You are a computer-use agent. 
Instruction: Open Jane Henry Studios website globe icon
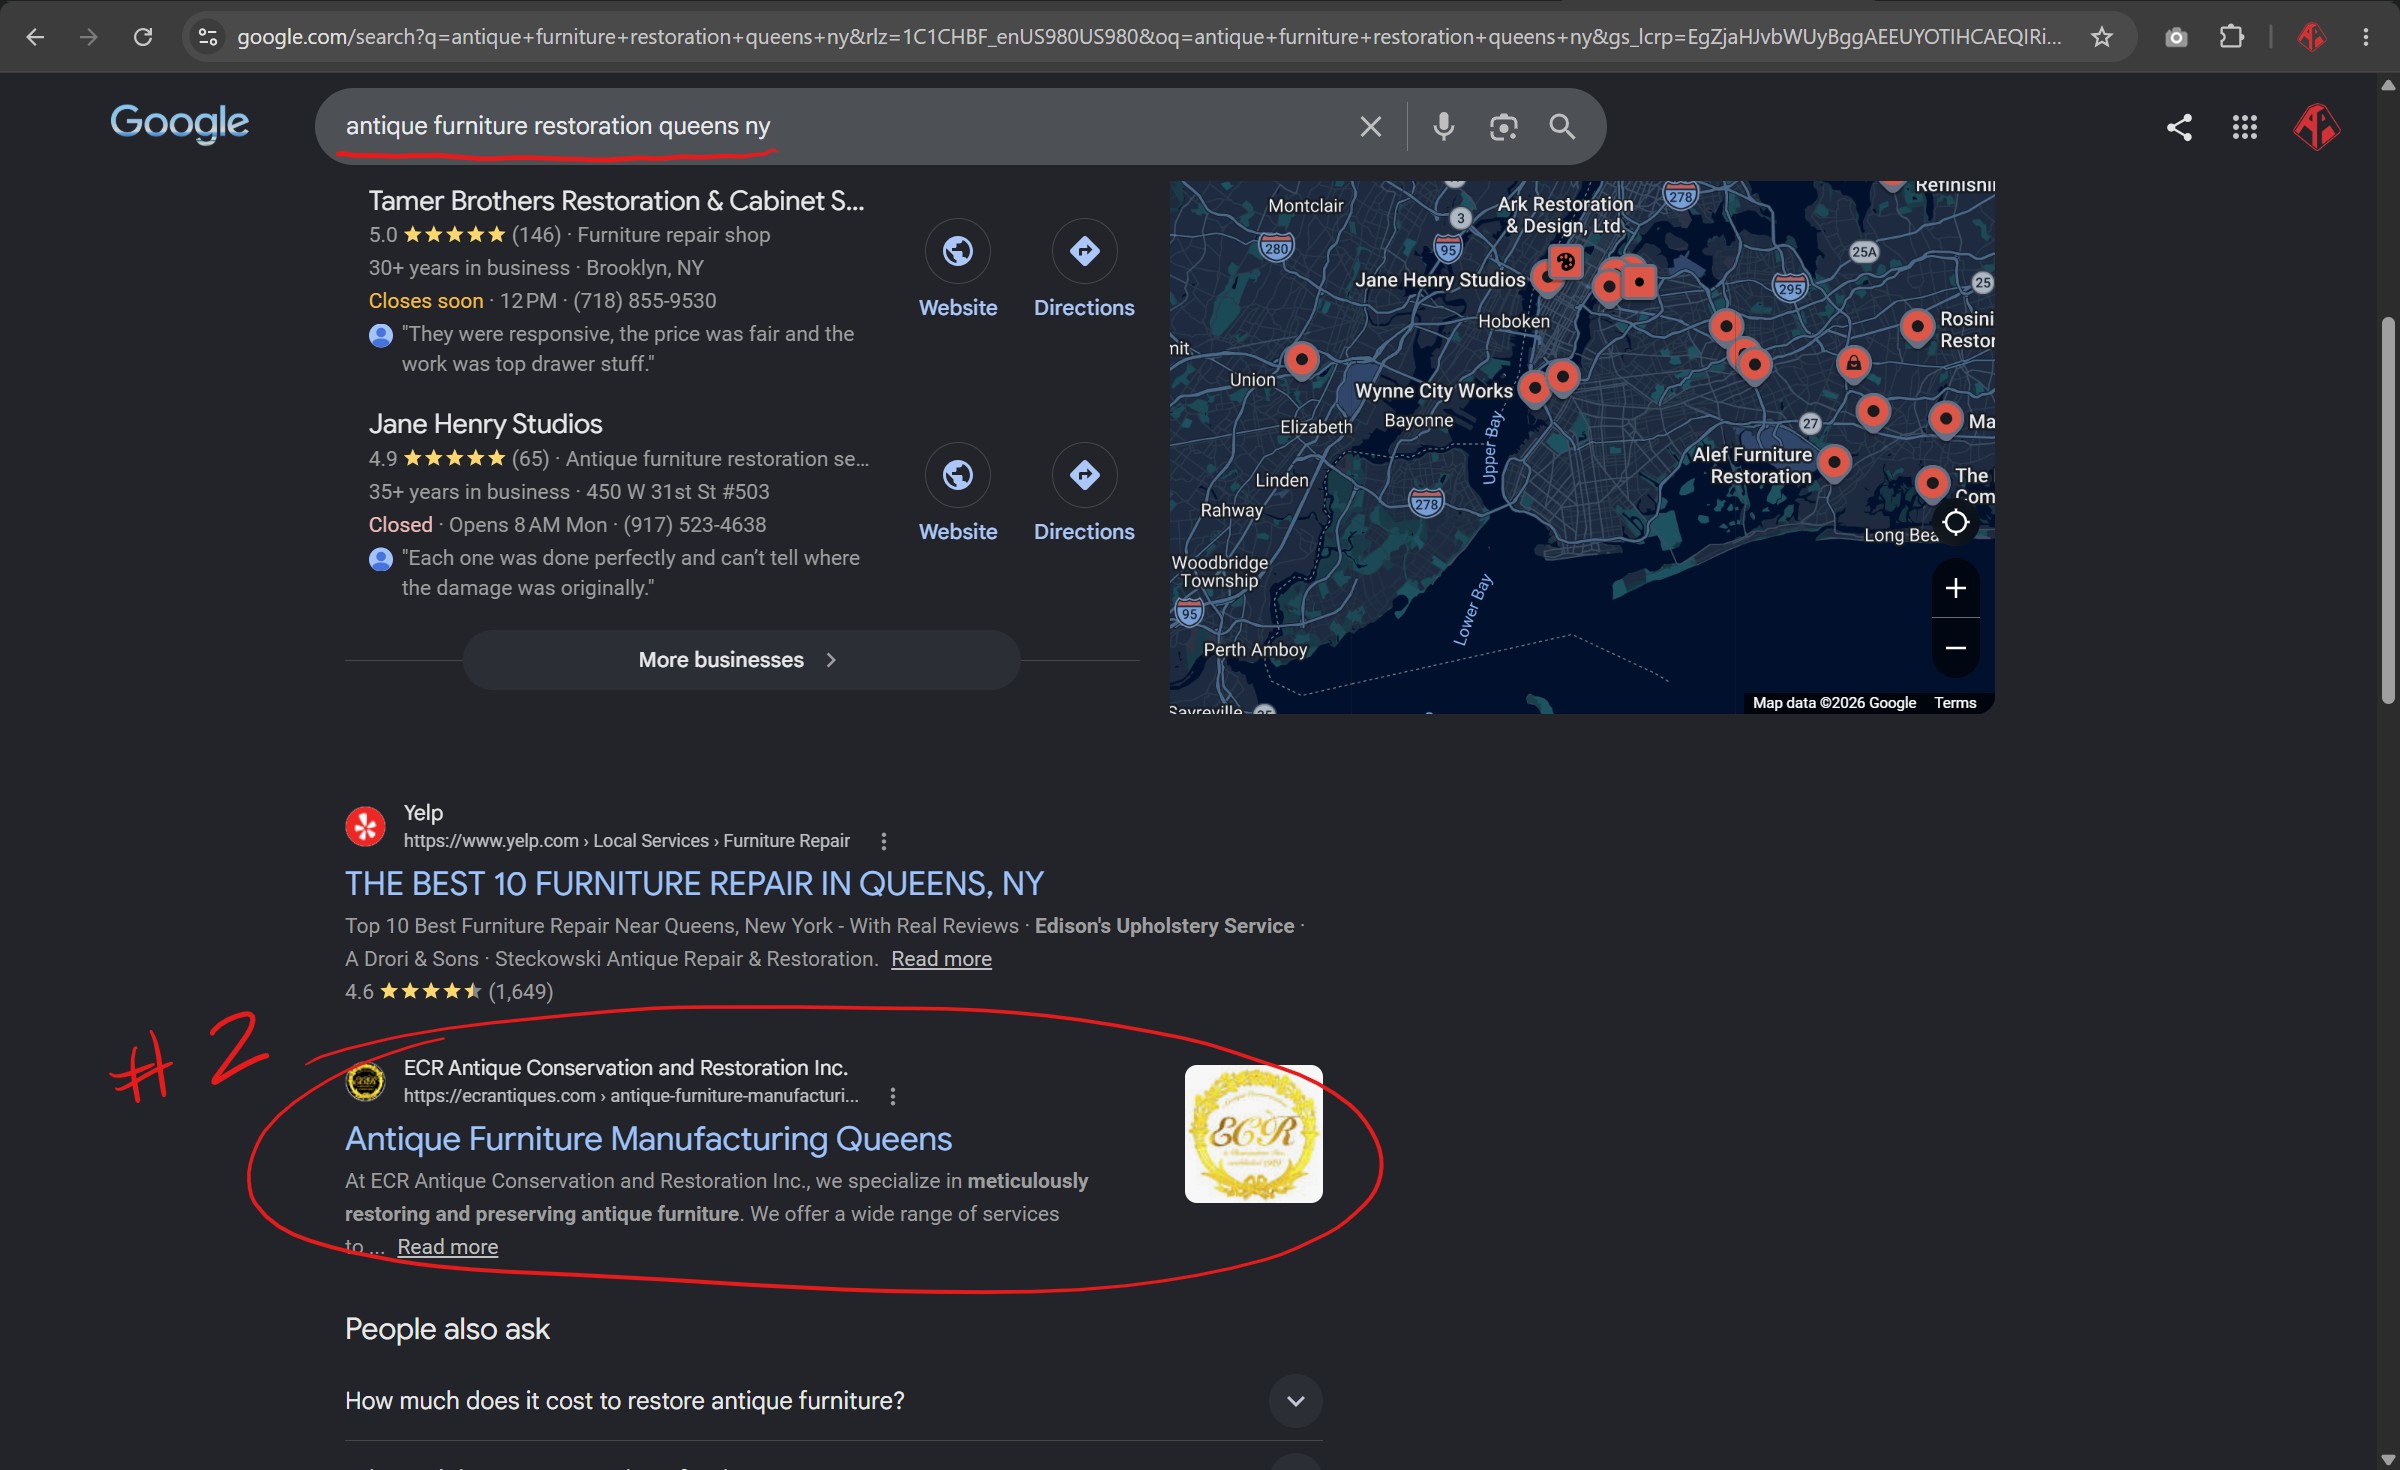tap(958, 475)
